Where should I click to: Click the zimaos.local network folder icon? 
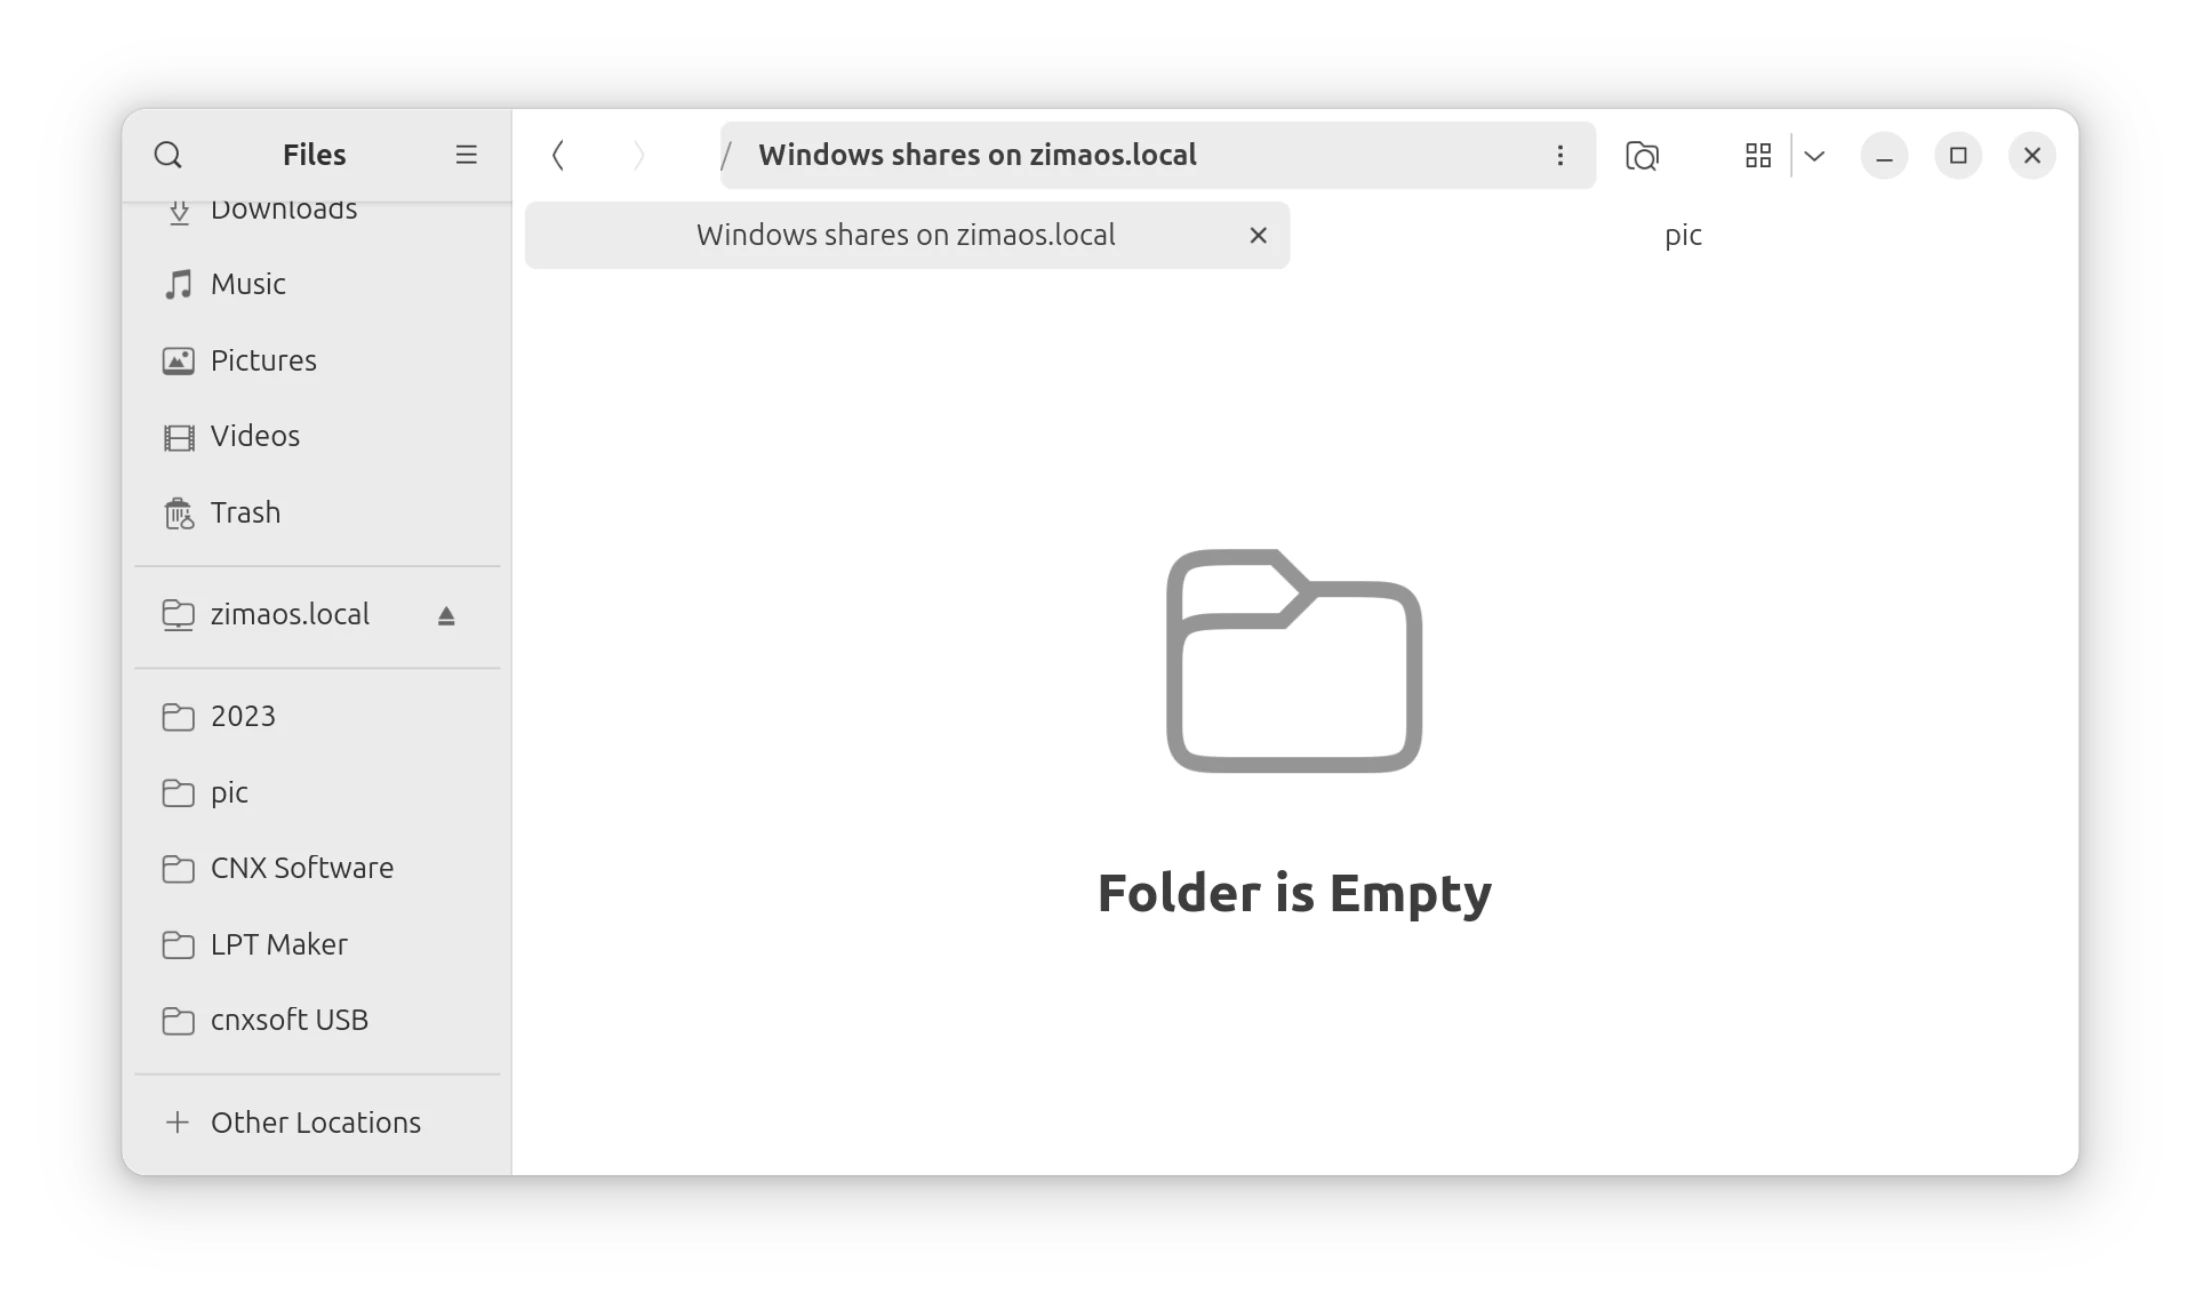(178, 615)
